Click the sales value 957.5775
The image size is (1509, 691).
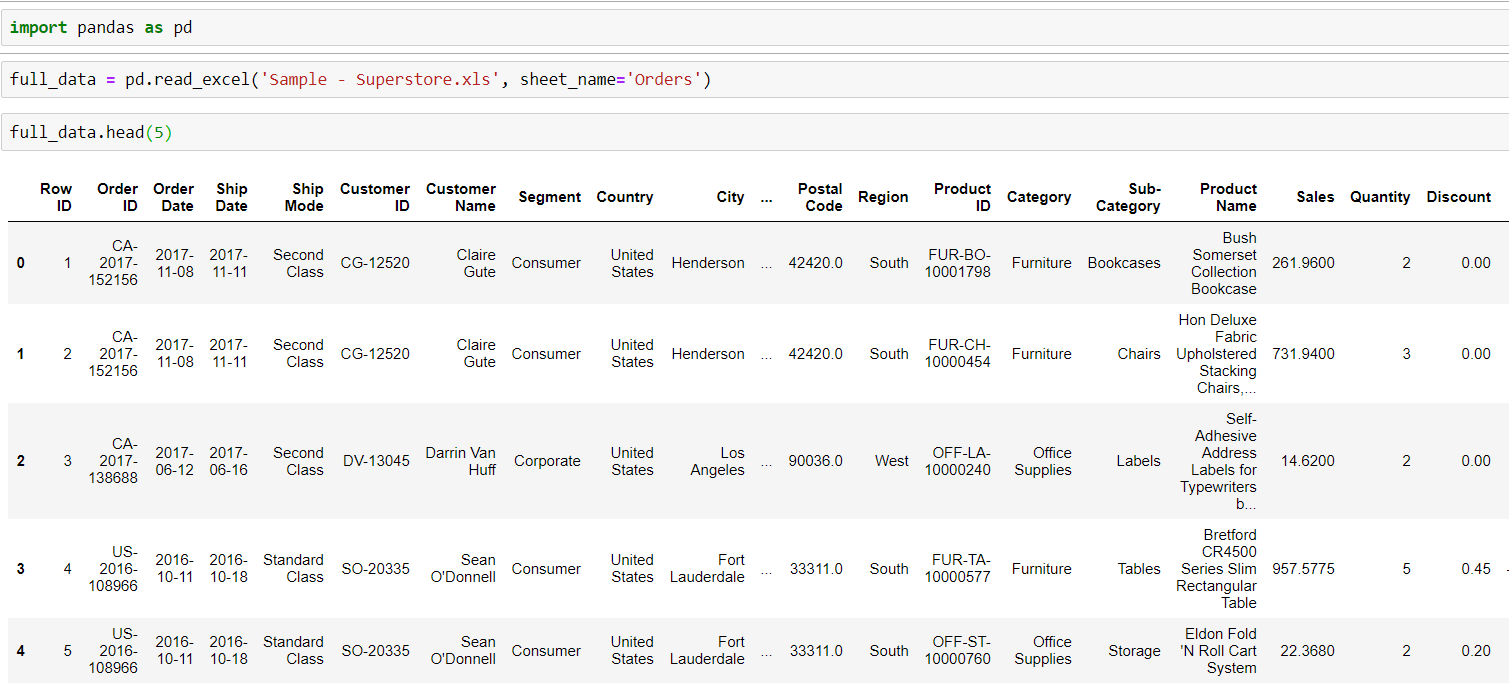coord(1304,568)
